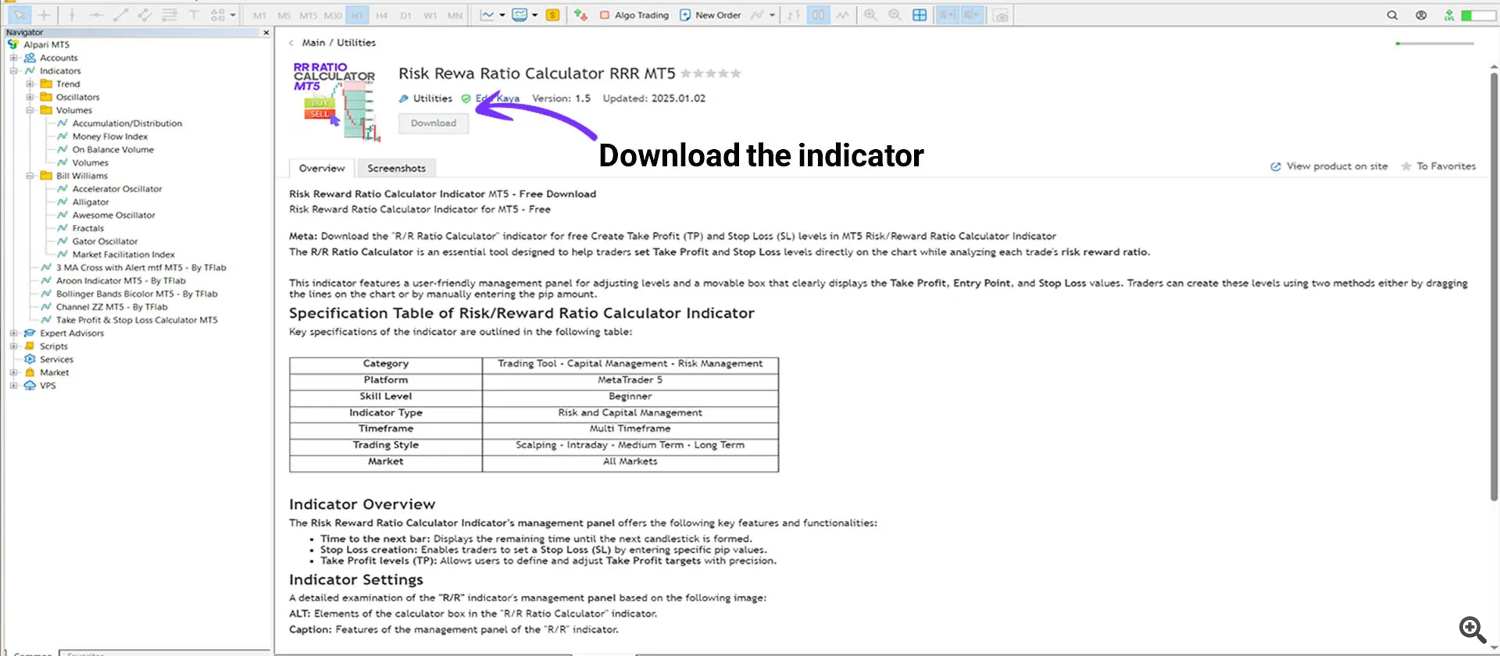Viewport: 1500px width, 656px height.
Task: Click the green connection status bar
Action: pos(1478,15)
